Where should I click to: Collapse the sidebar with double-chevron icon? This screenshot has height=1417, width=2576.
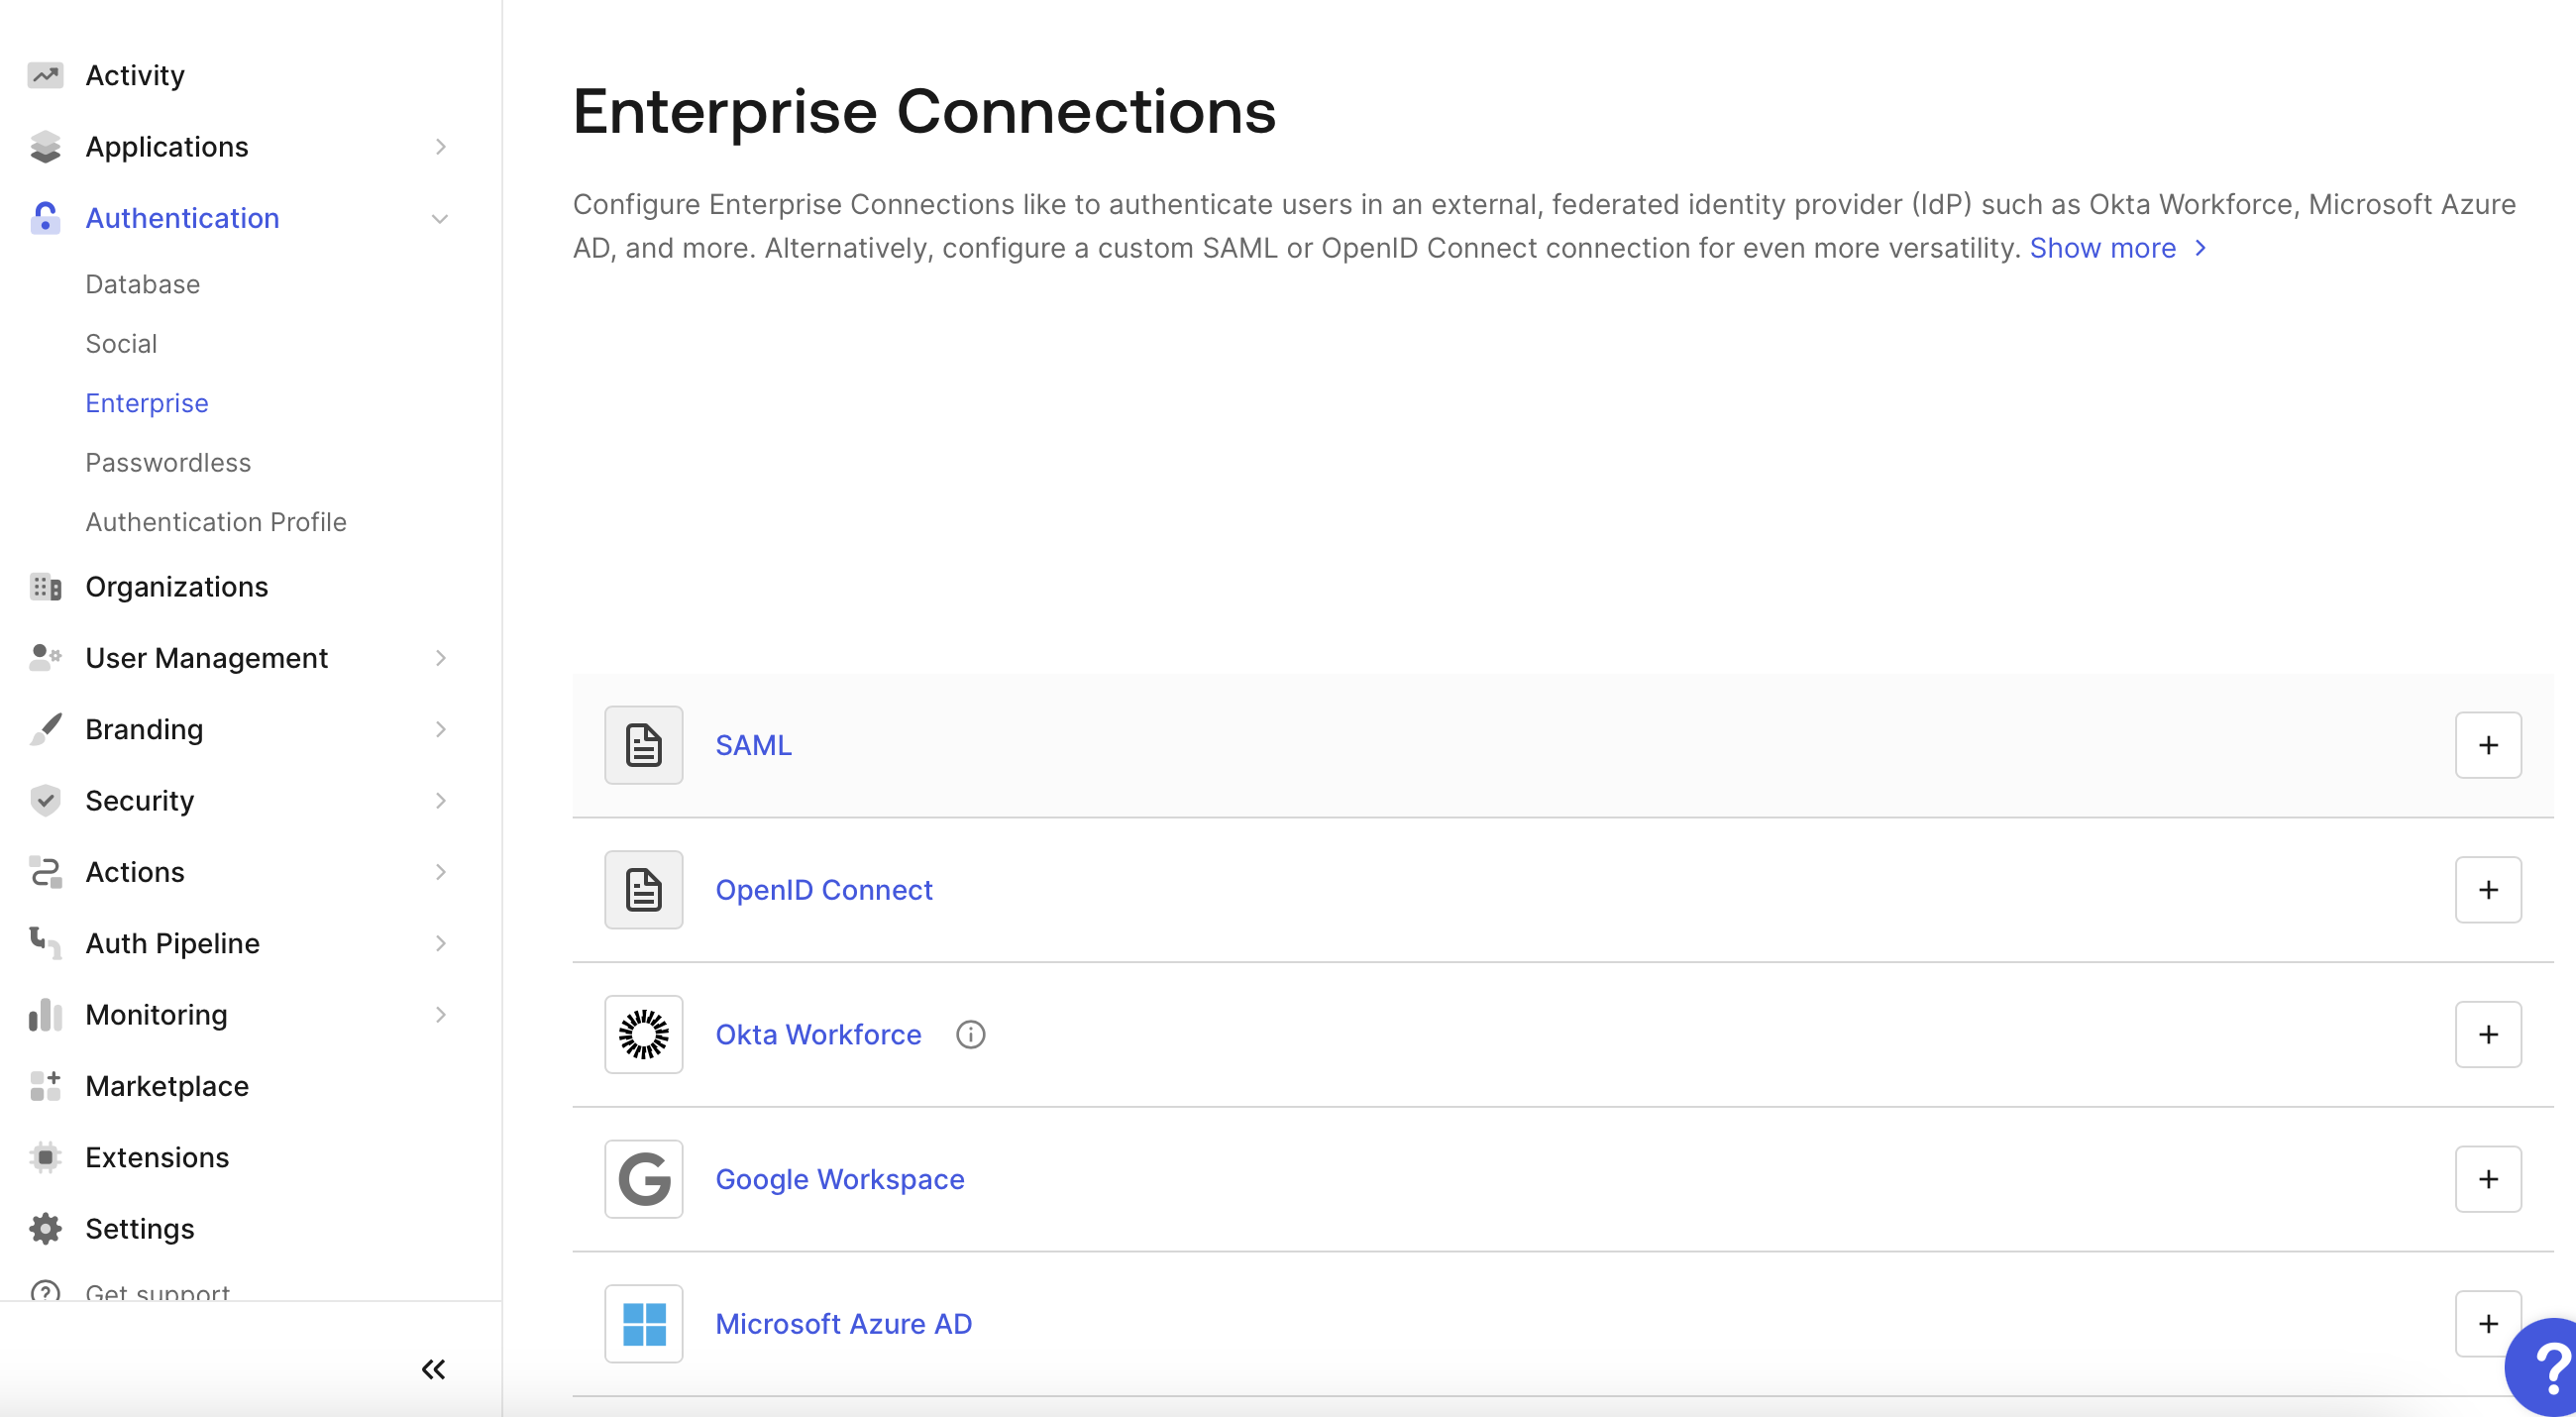433,1370
